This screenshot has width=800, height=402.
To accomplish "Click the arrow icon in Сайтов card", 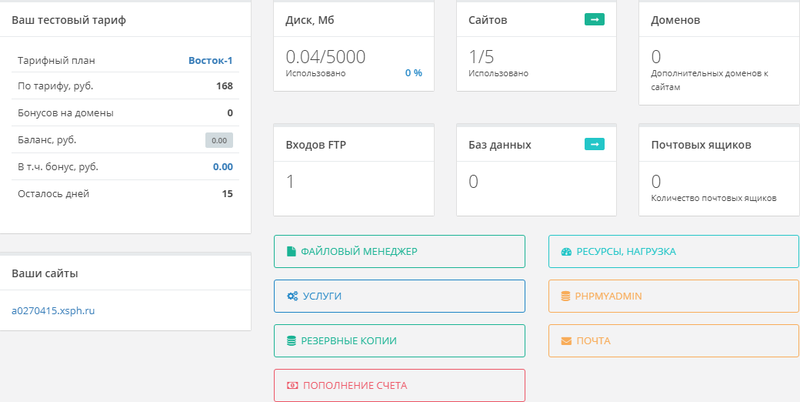I will tap(595, 19).
